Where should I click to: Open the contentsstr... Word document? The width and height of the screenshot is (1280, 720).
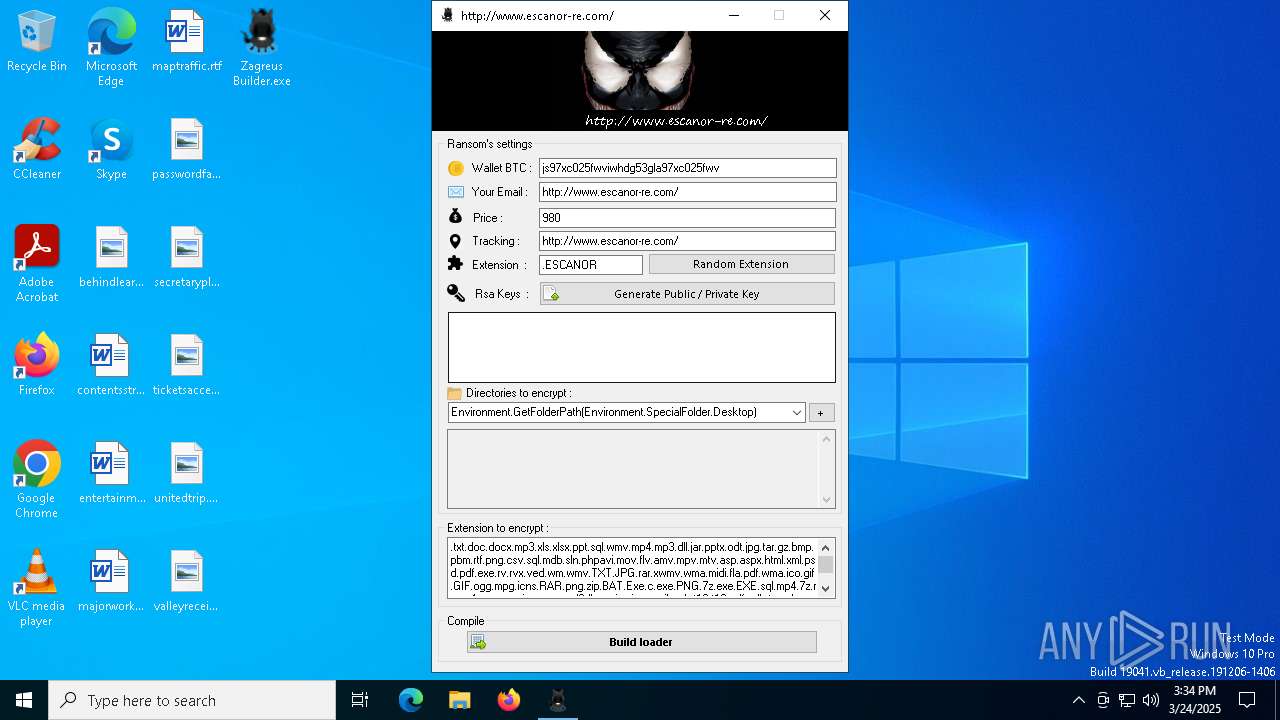click(111, 365)
